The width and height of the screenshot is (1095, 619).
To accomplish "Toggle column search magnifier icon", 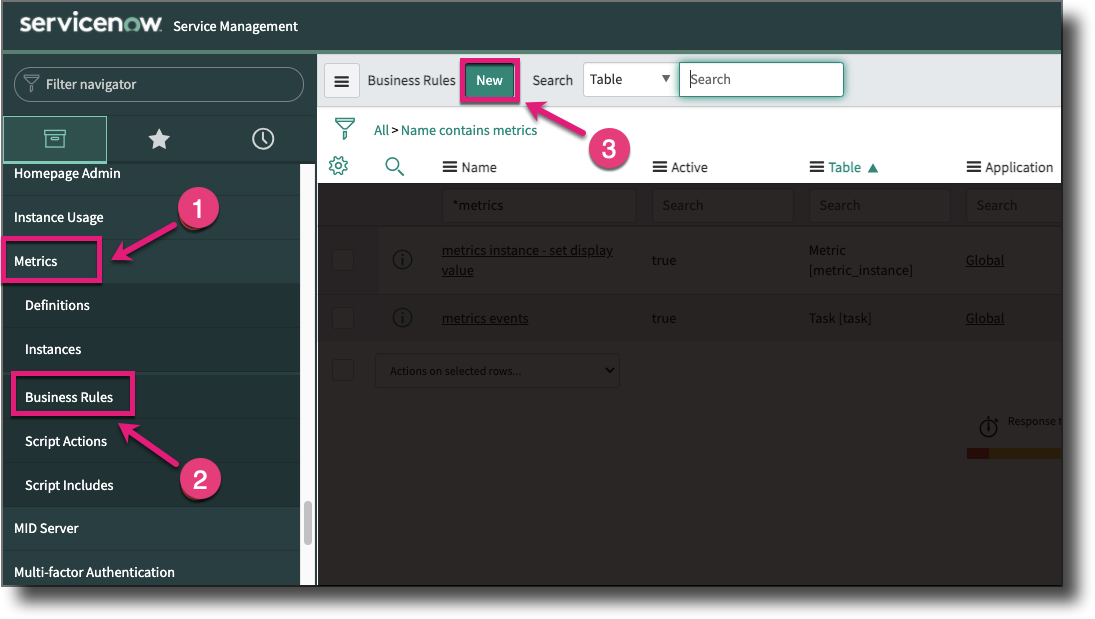I will (395, 167).
